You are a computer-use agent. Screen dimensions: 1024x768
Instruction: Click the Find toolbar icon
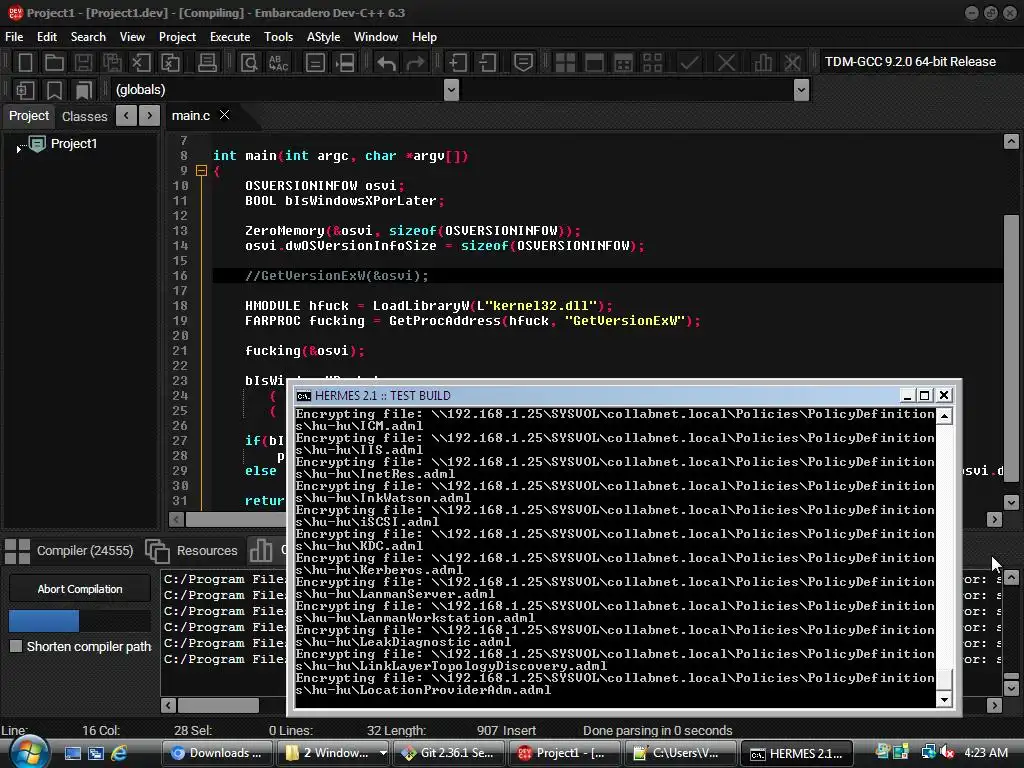249,62
